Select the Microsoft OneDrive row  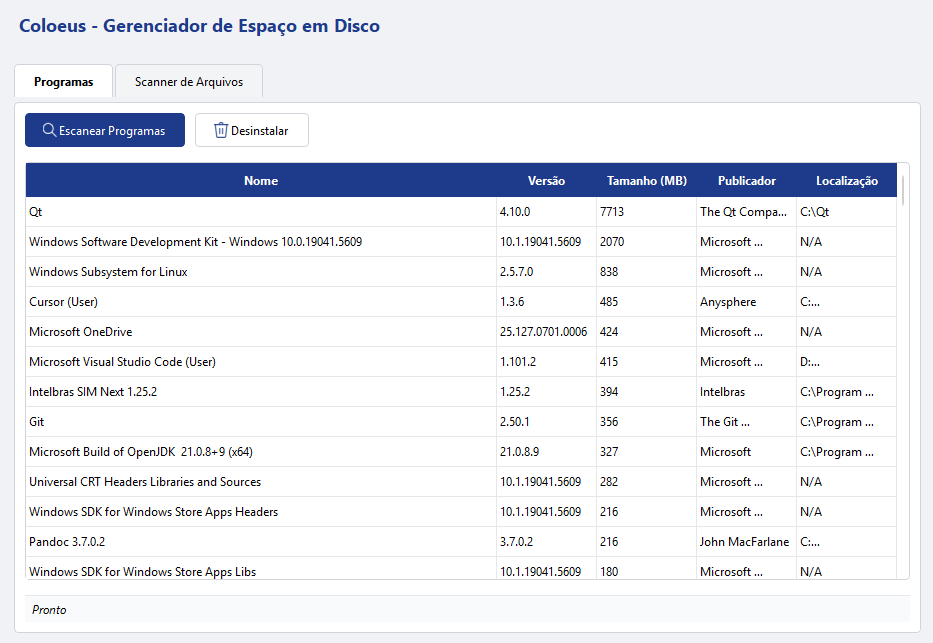461,332
